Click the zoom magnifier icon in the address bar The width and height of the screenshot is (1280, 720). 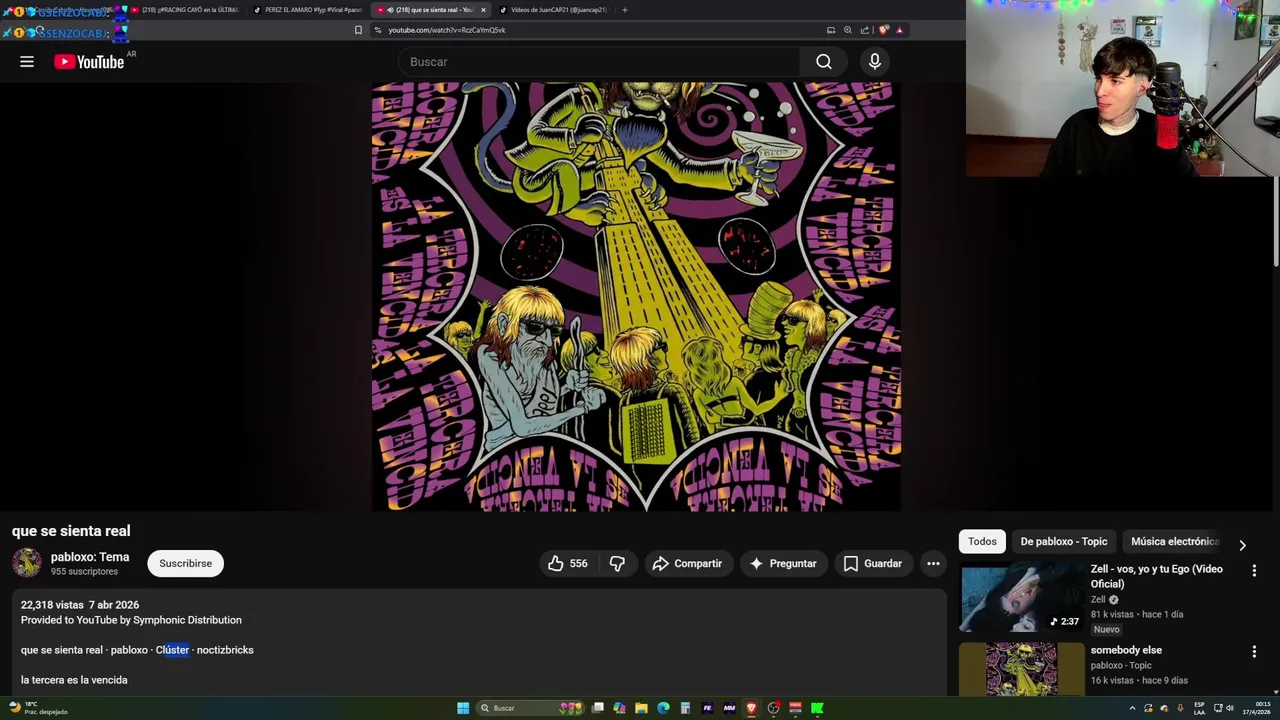(848, 30)
